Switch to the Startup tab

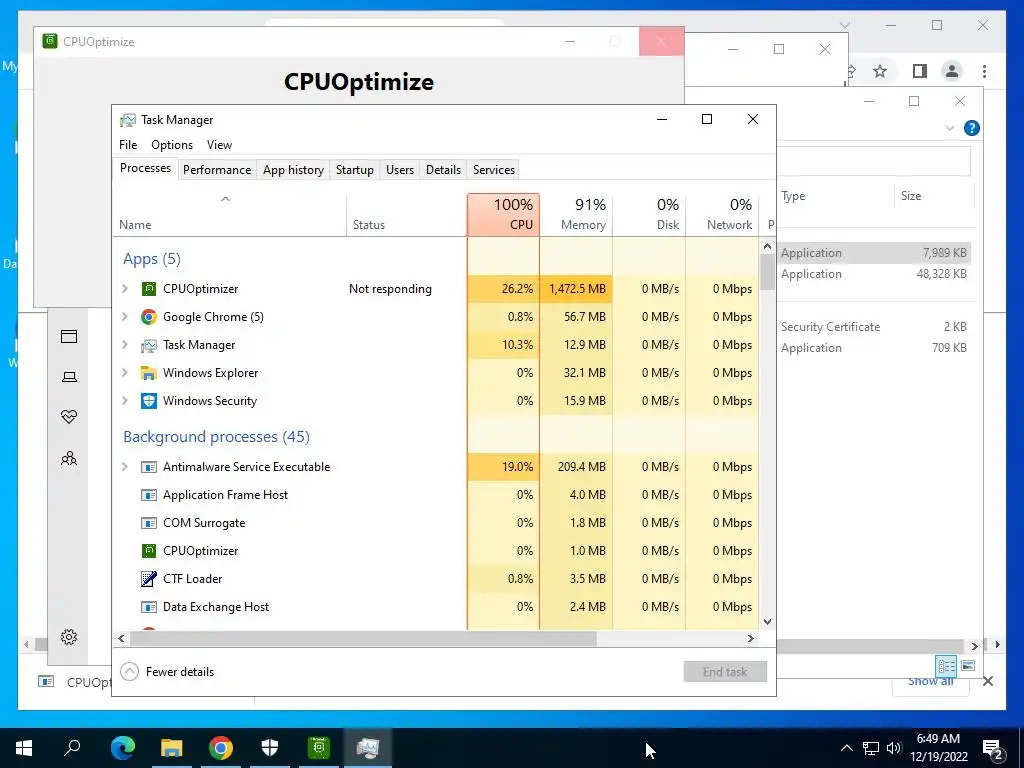click(x=355, y=170)
